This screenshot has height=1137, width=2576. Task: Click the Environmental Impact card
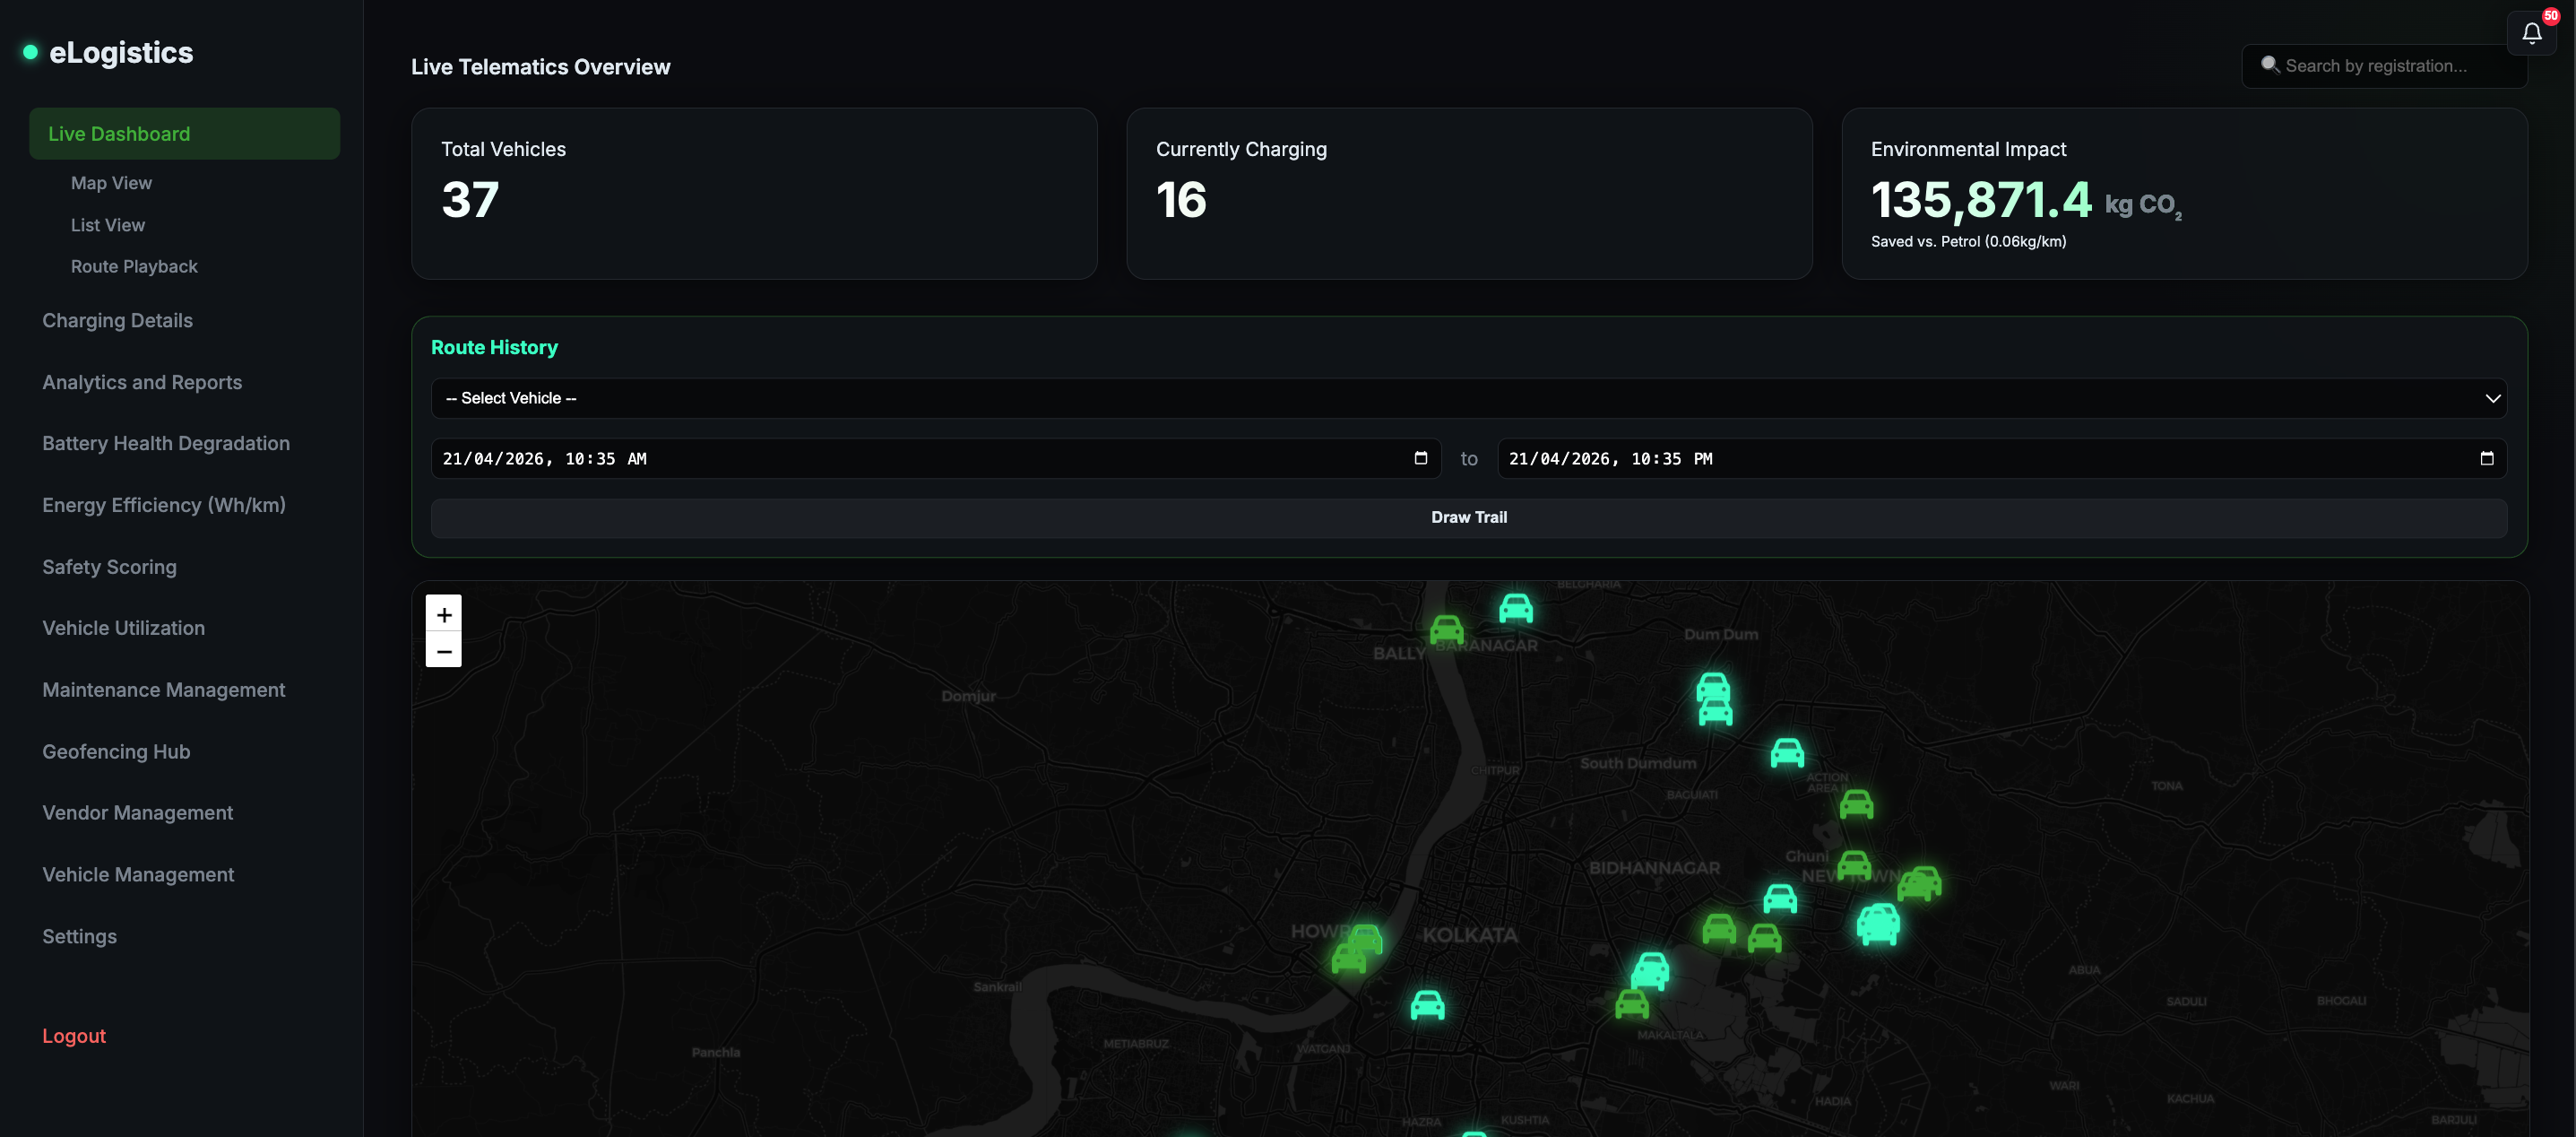point(2184,194)
